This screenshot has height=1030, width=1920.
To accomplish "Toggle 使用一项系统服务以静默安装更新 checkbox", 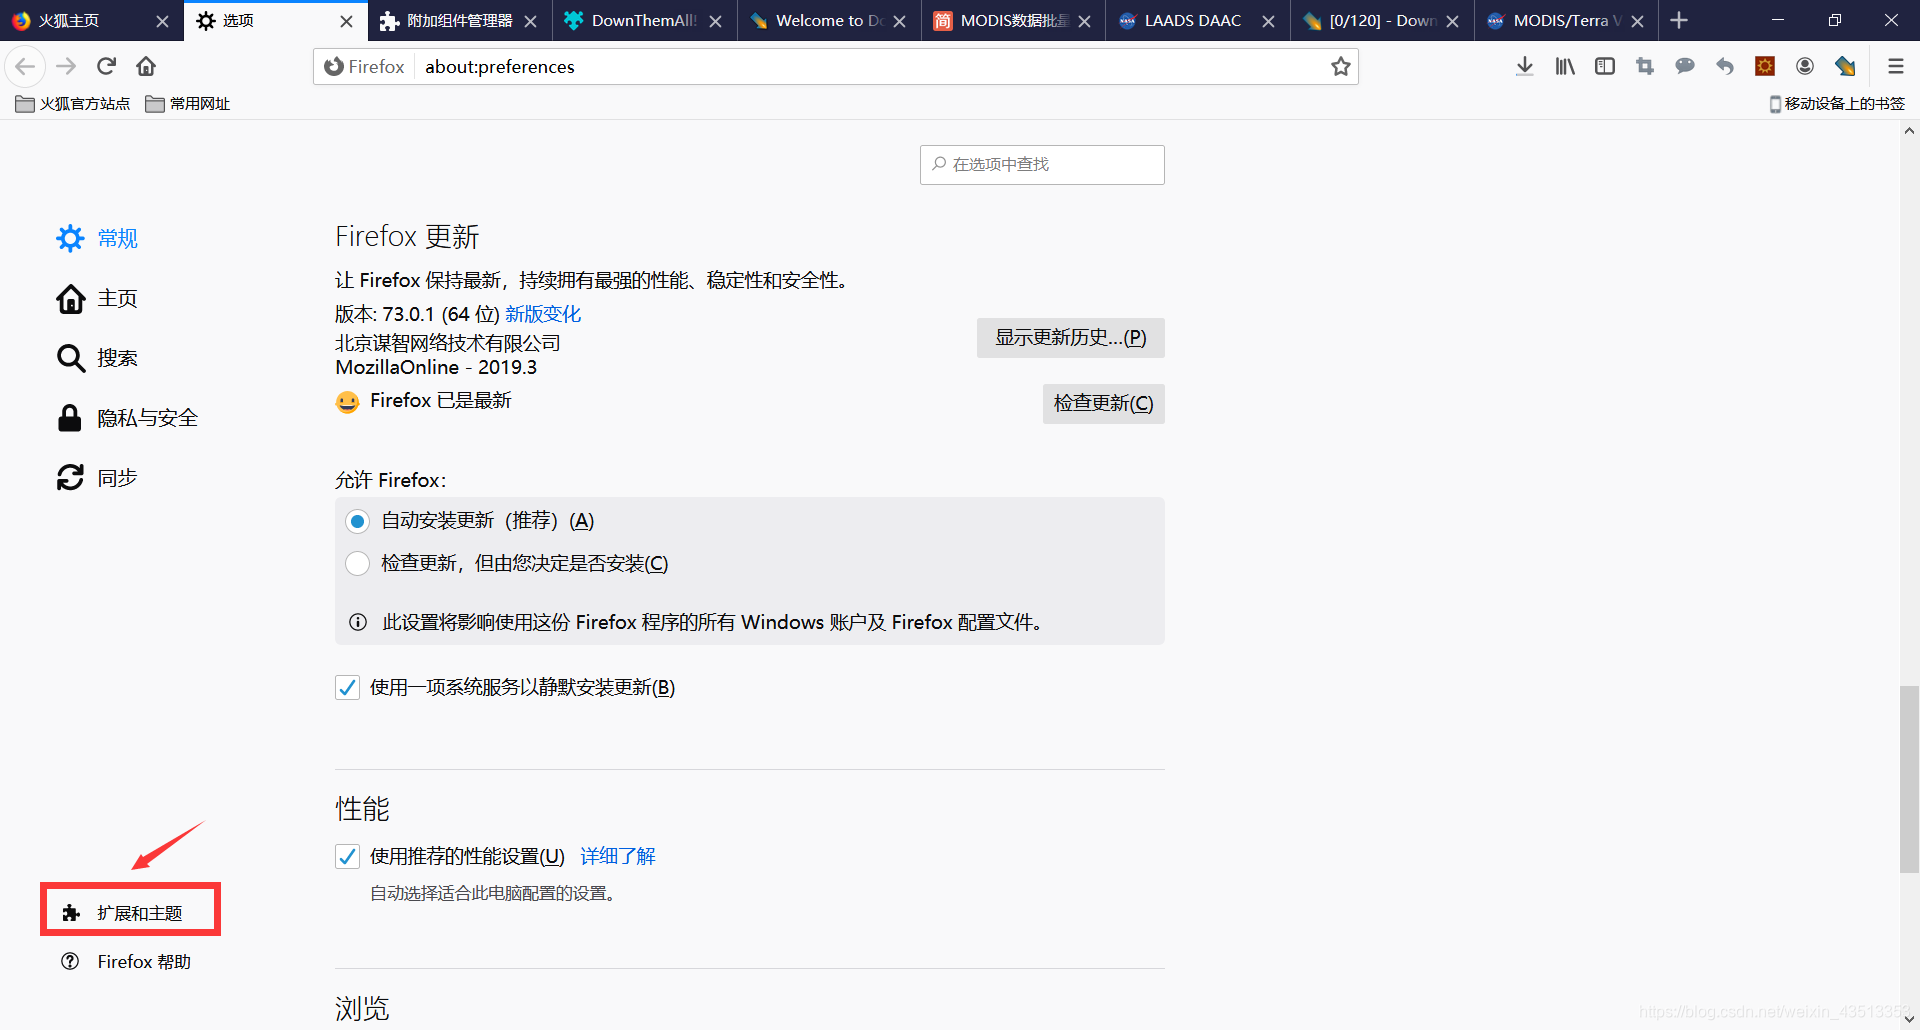I will click(x=347, y=687).
